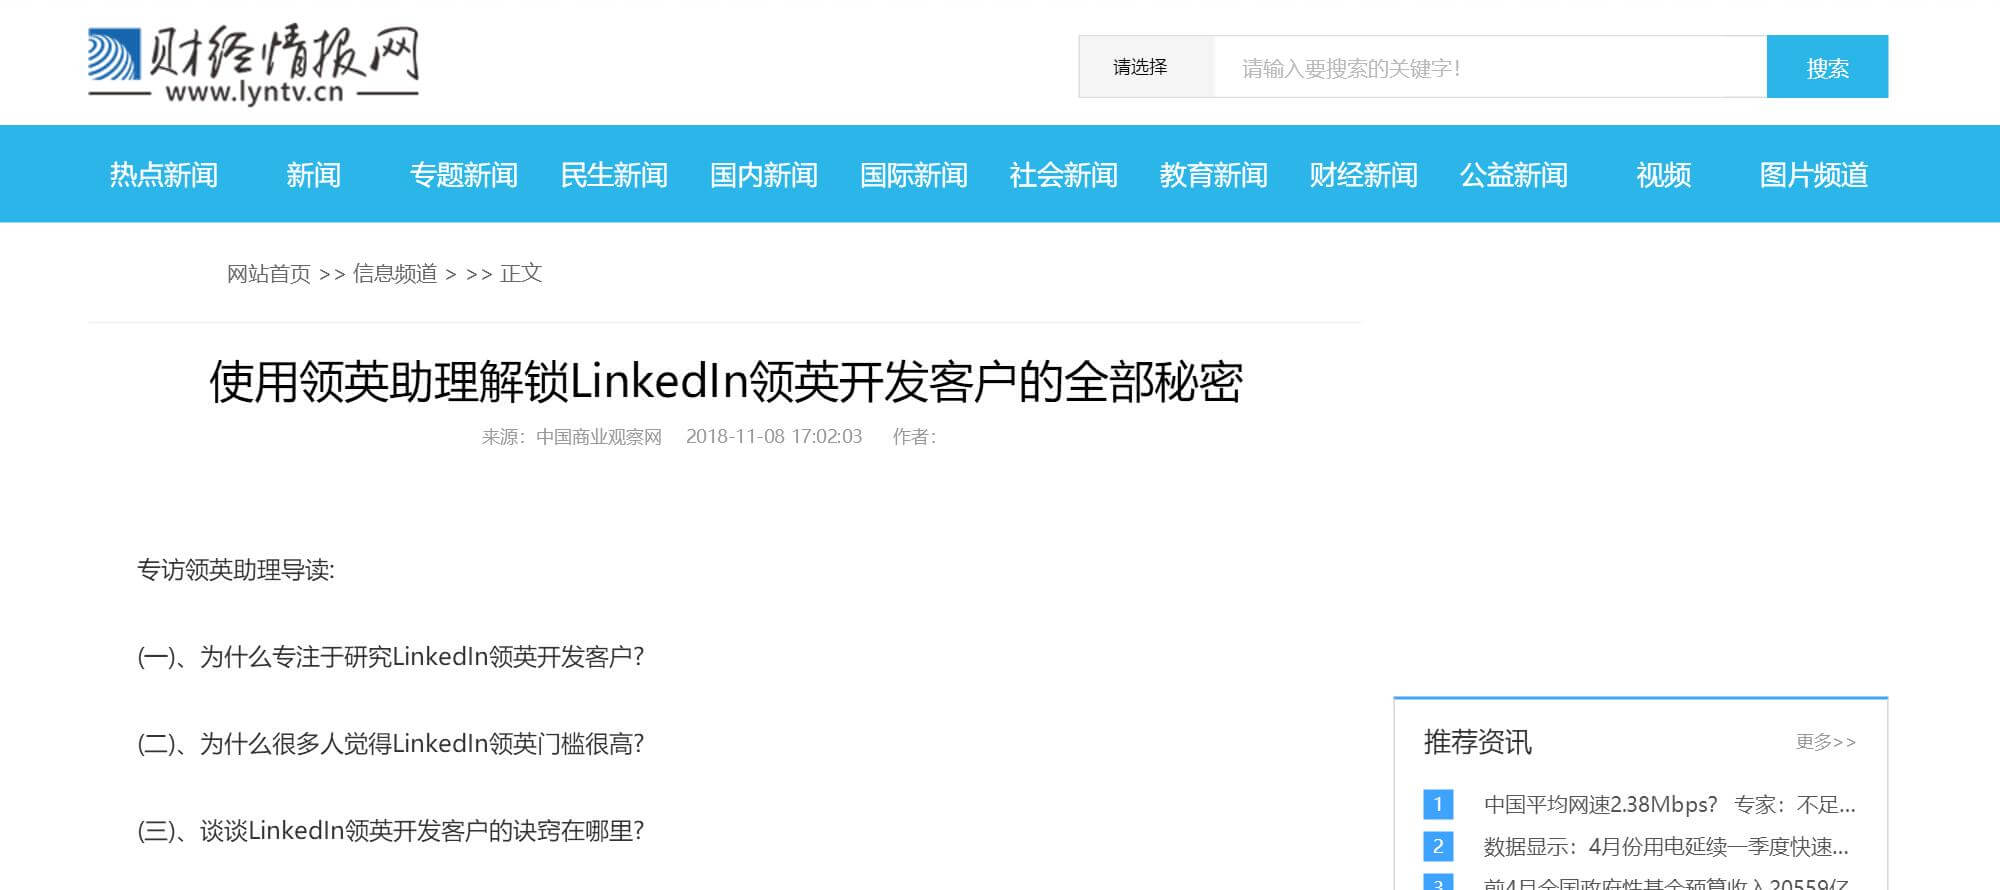Open 公益新闻 section
2000x890 pixels.
pos(1514,175)
